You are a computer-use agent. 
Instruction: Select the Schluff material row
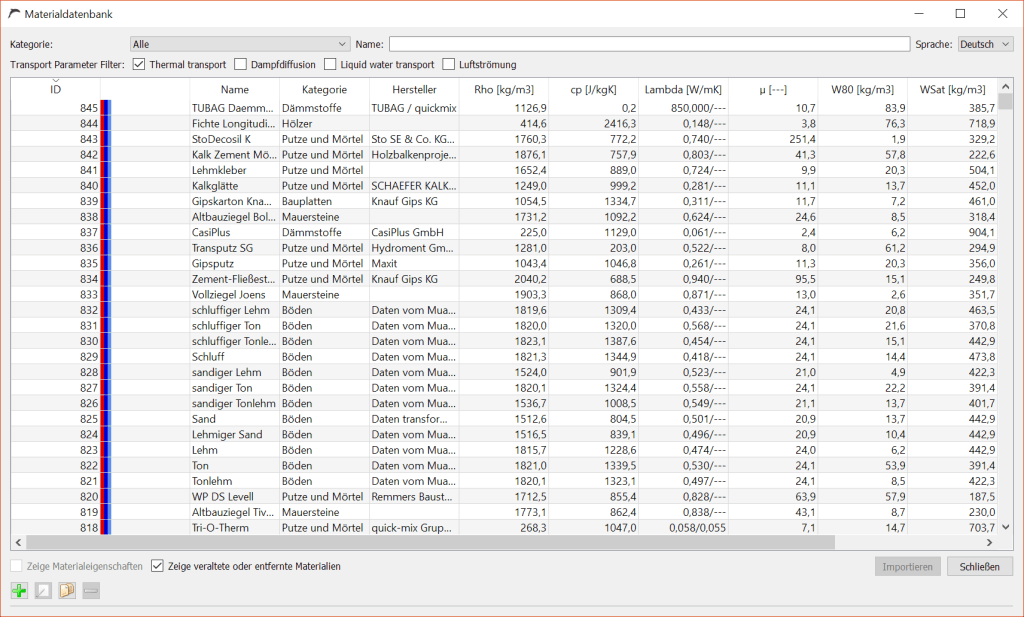(x=504, y=356)
